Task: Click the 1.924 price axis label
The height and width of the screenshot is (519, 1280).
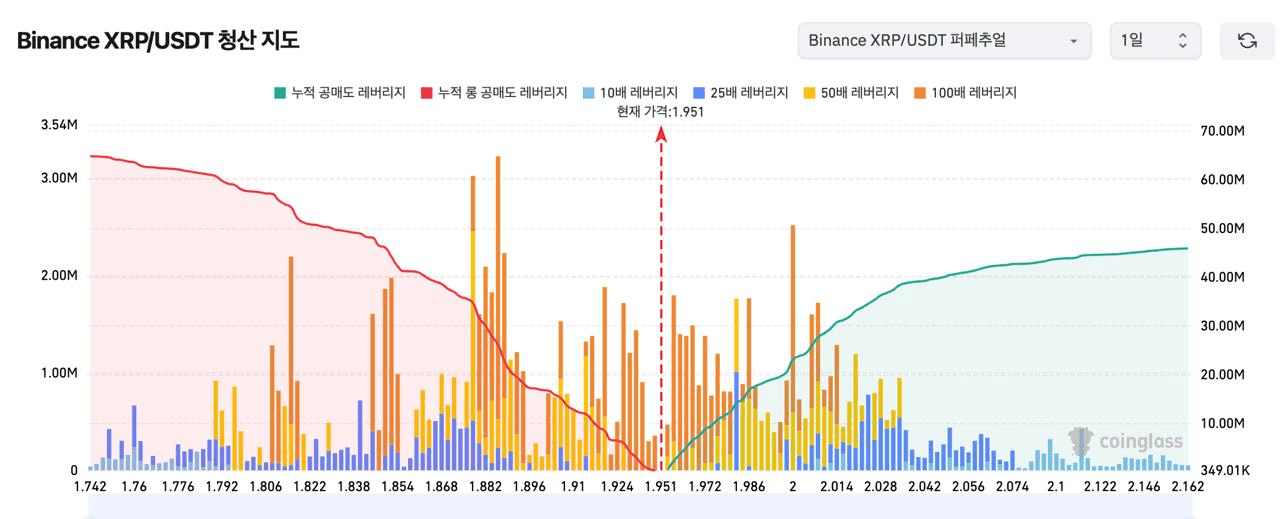Action: click(x=617, y=487)
